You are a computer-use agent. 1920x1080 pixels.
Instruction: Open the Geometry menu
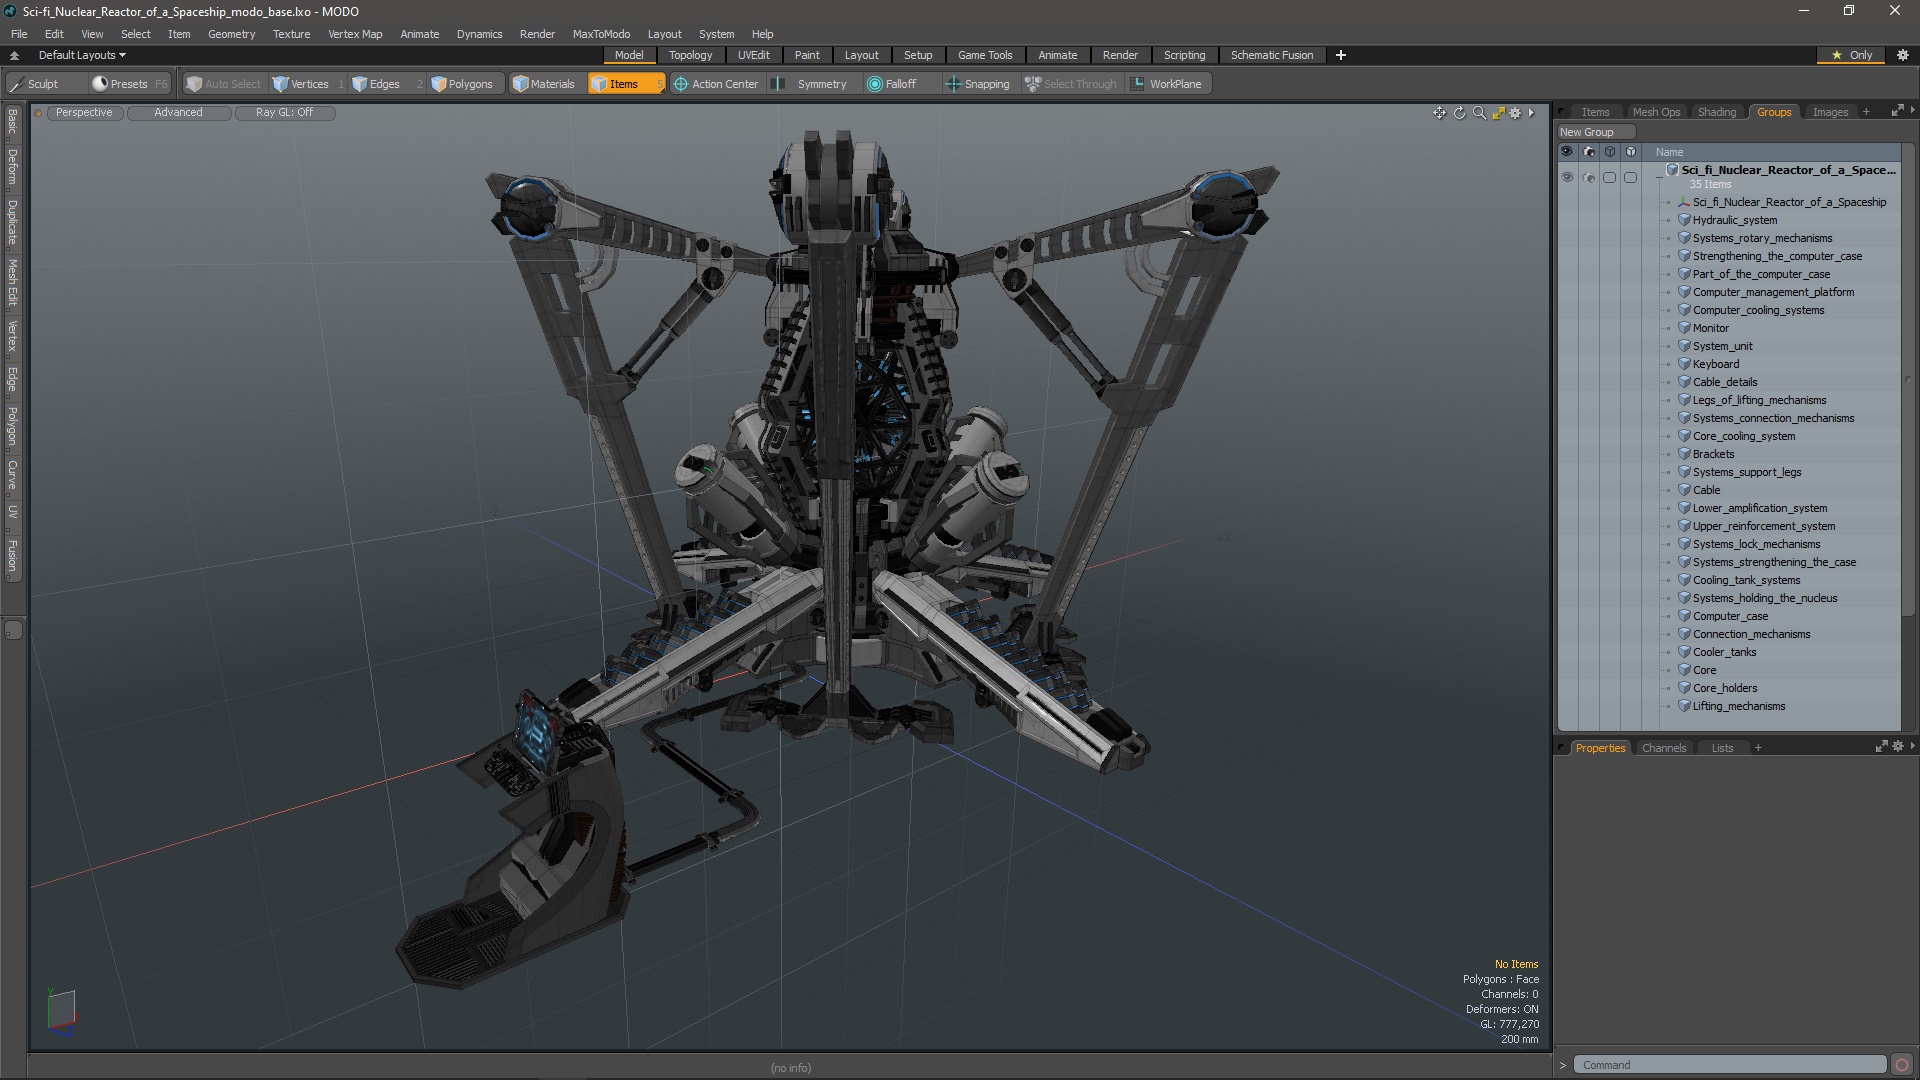[231, 34]
